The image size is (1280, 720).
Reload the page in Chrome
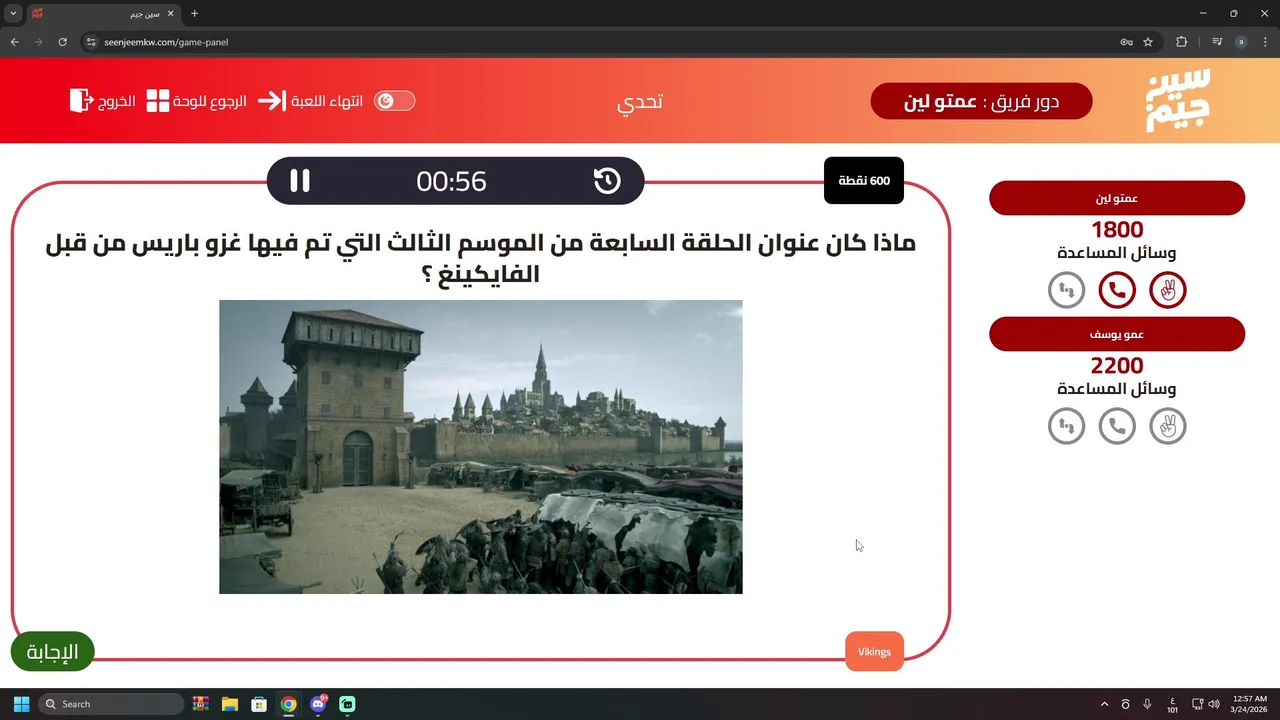(x=62, y=42)
